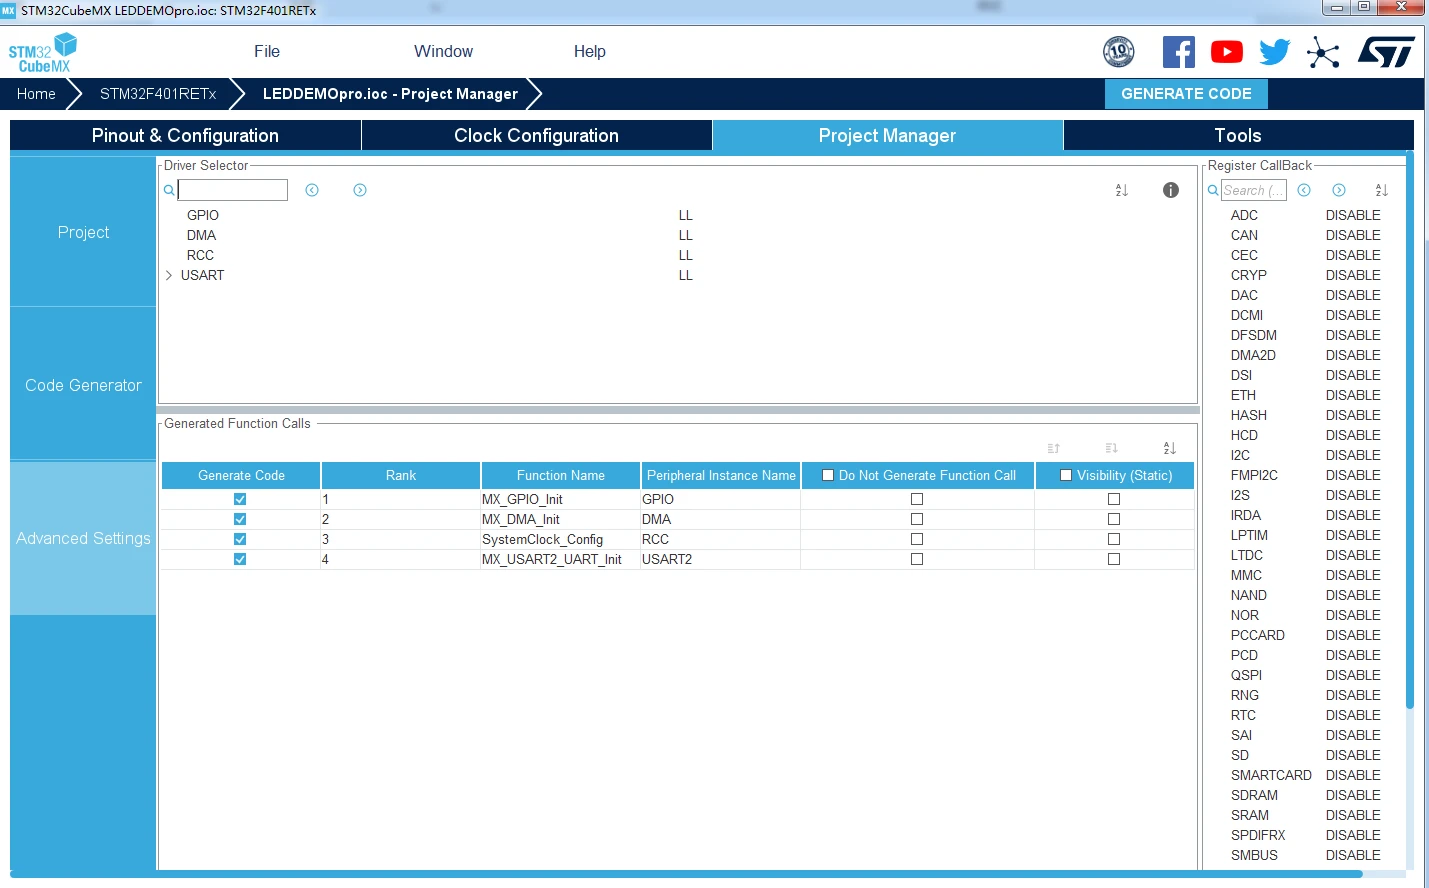Switch to Clock Configuration tab
The image size is (1429, 888).
click(537, 135)
